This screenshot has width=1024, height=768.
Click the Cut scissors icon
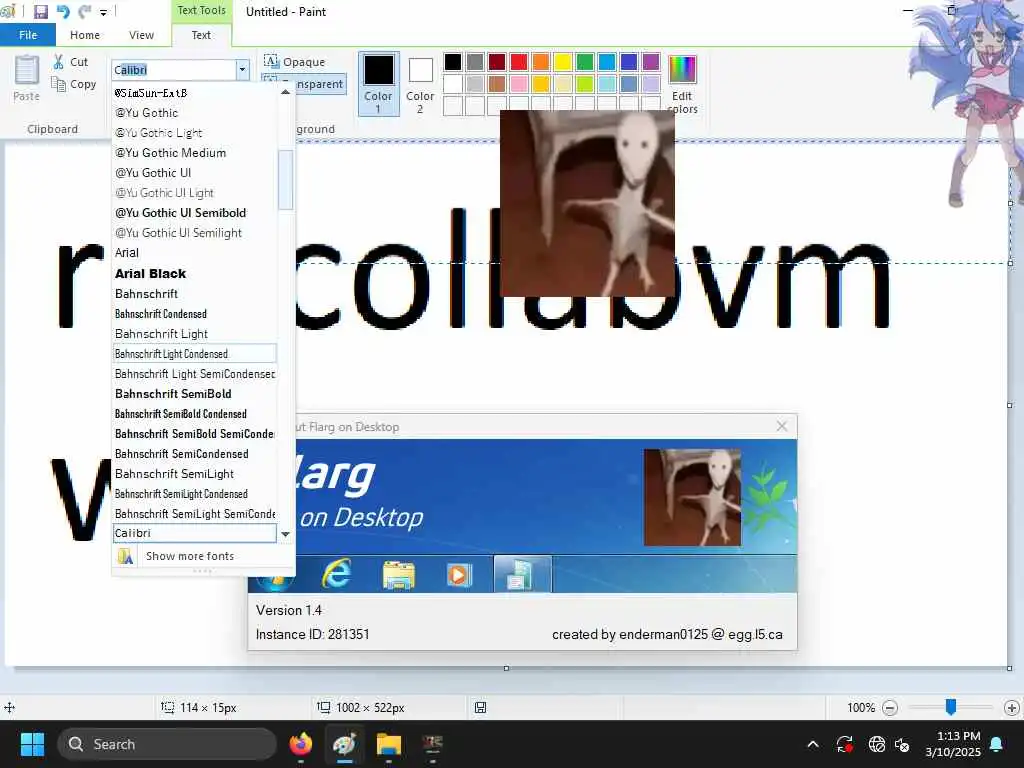pyautogui.click(x=59, y=61)
